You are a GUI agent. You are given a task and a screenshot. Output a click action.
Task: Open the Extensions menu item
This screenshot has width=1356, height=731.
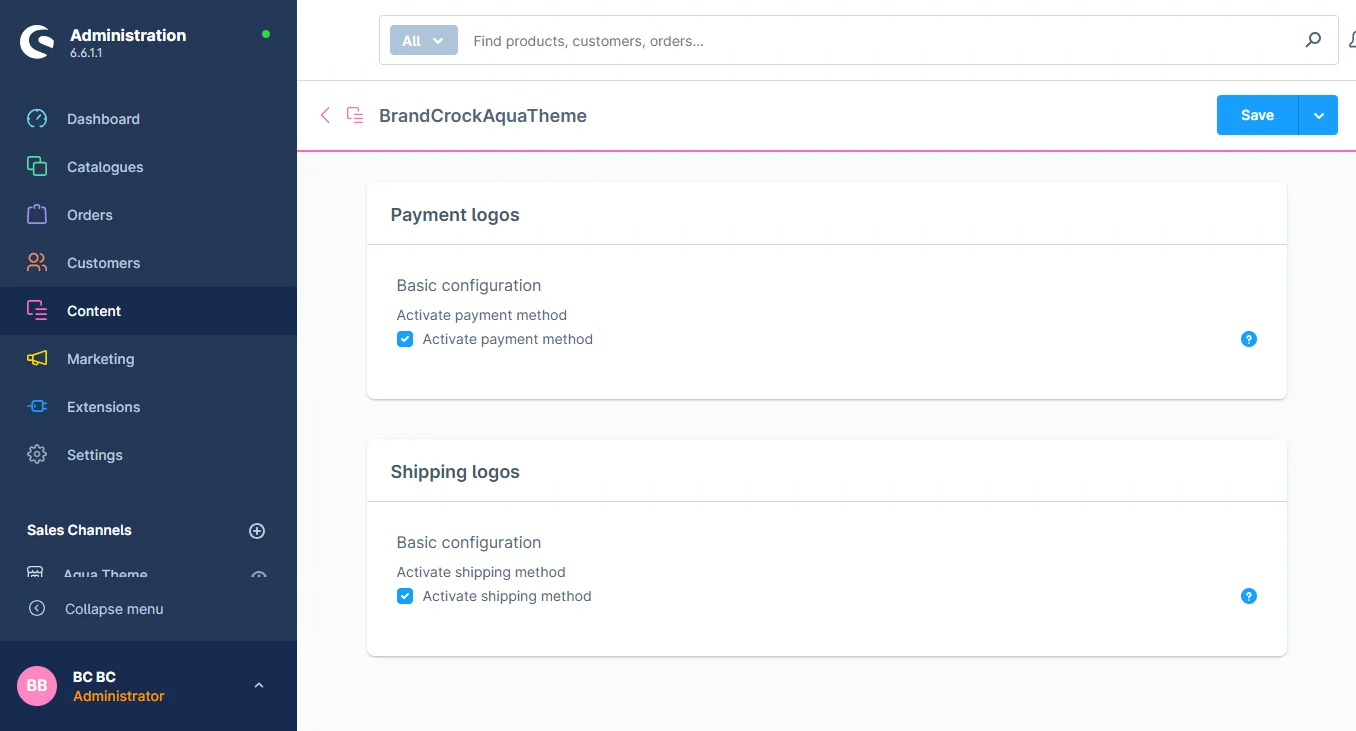point(103,407)
